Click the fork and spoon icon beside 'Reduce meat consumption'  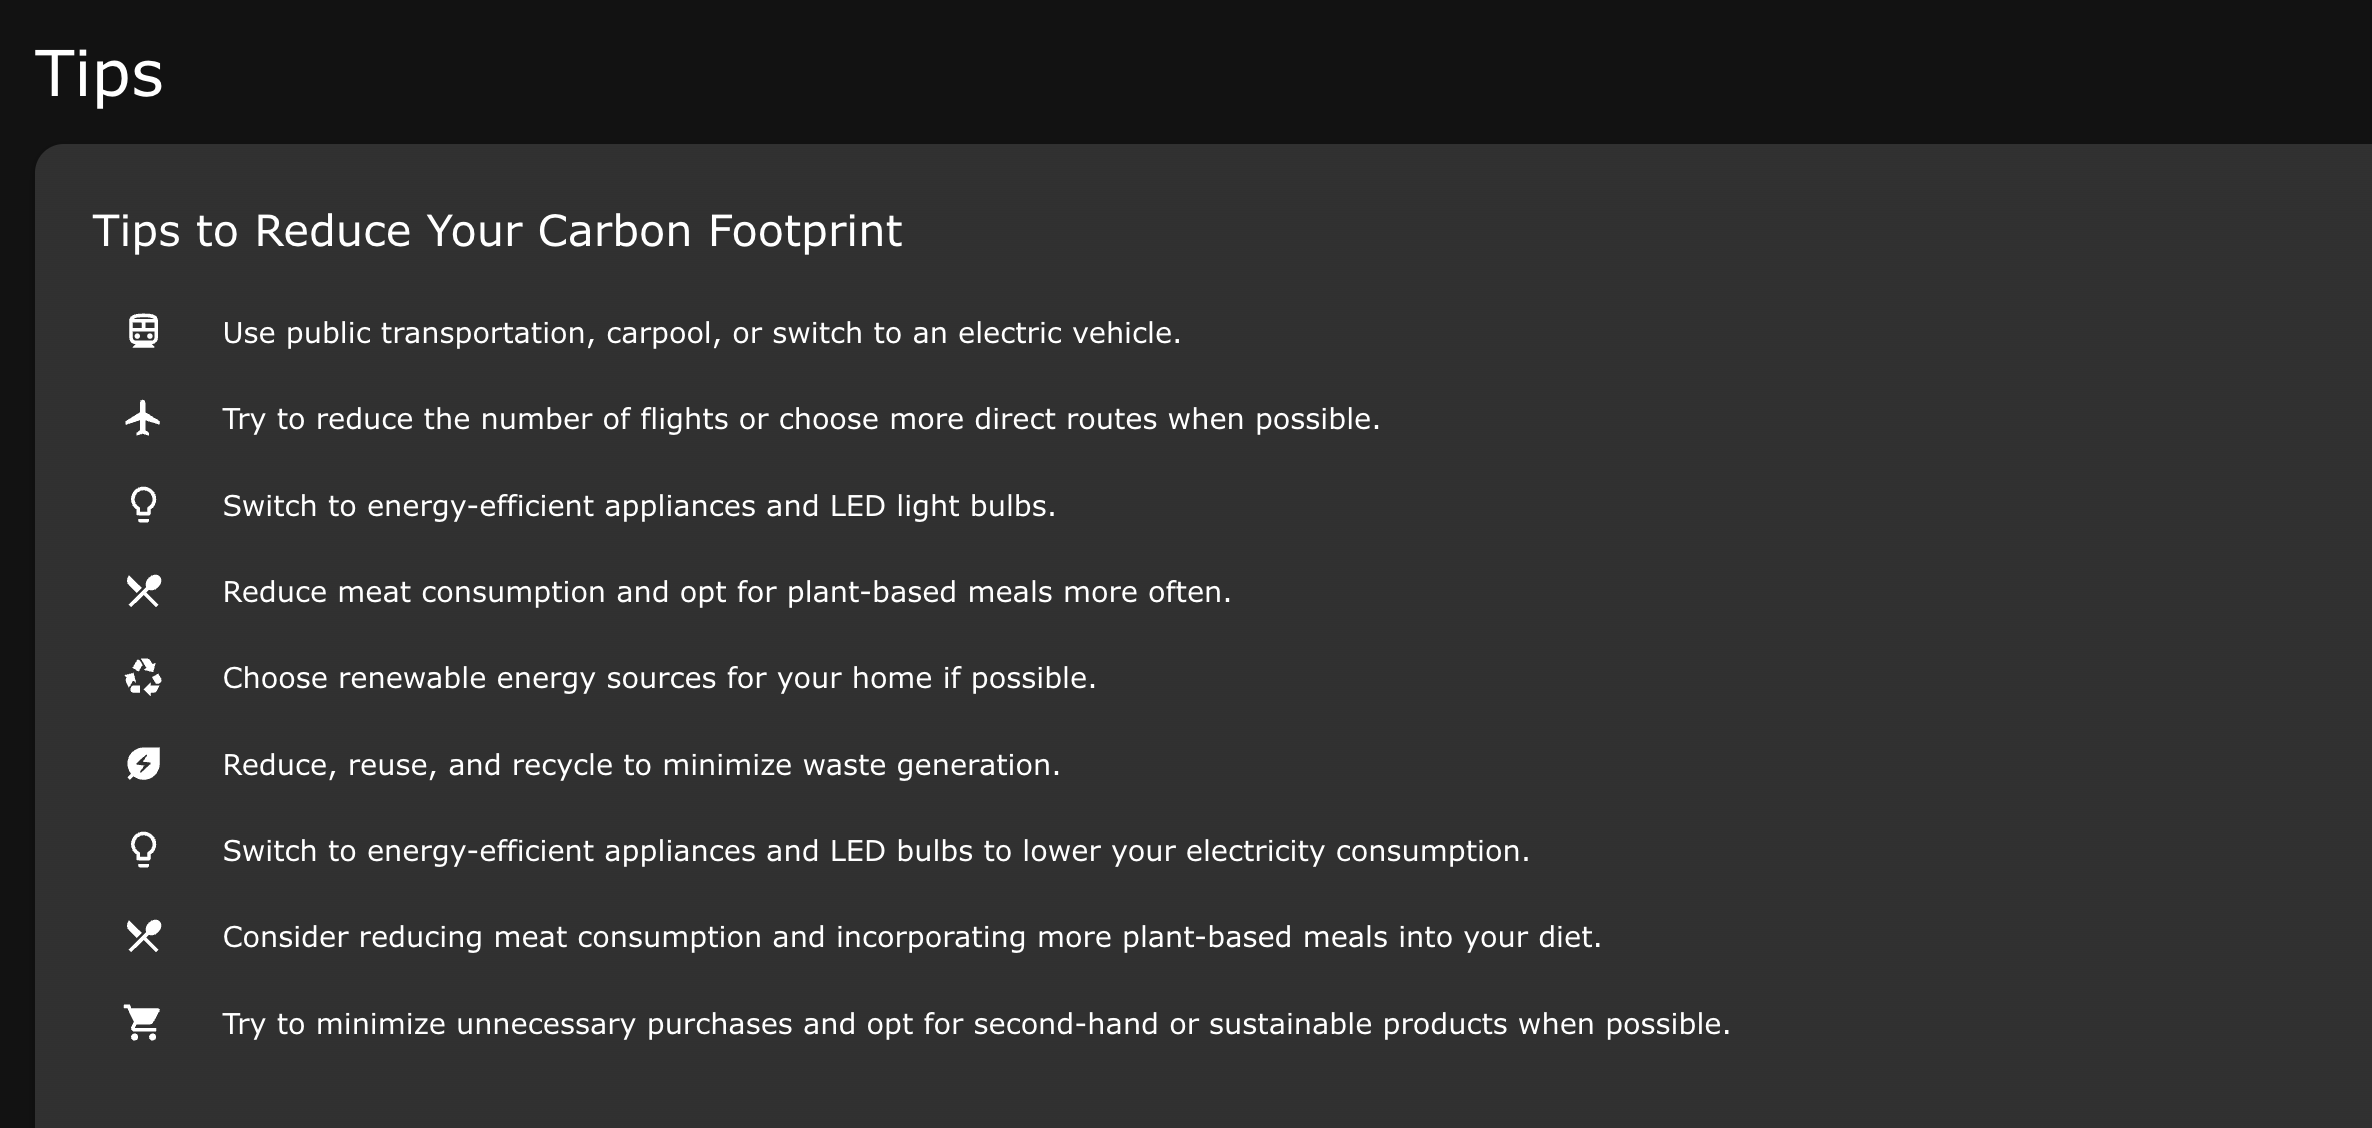coord(143,591)
